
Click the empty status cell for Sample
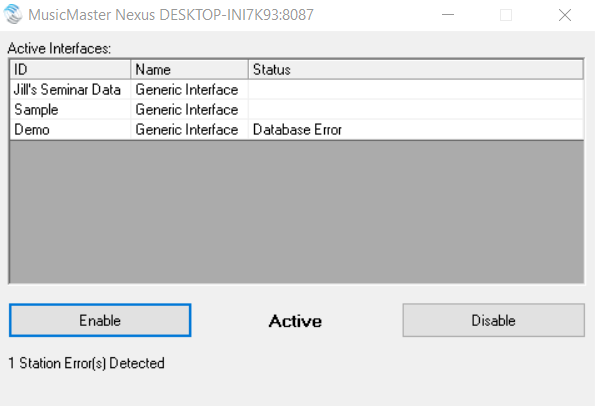click(416, 110)
